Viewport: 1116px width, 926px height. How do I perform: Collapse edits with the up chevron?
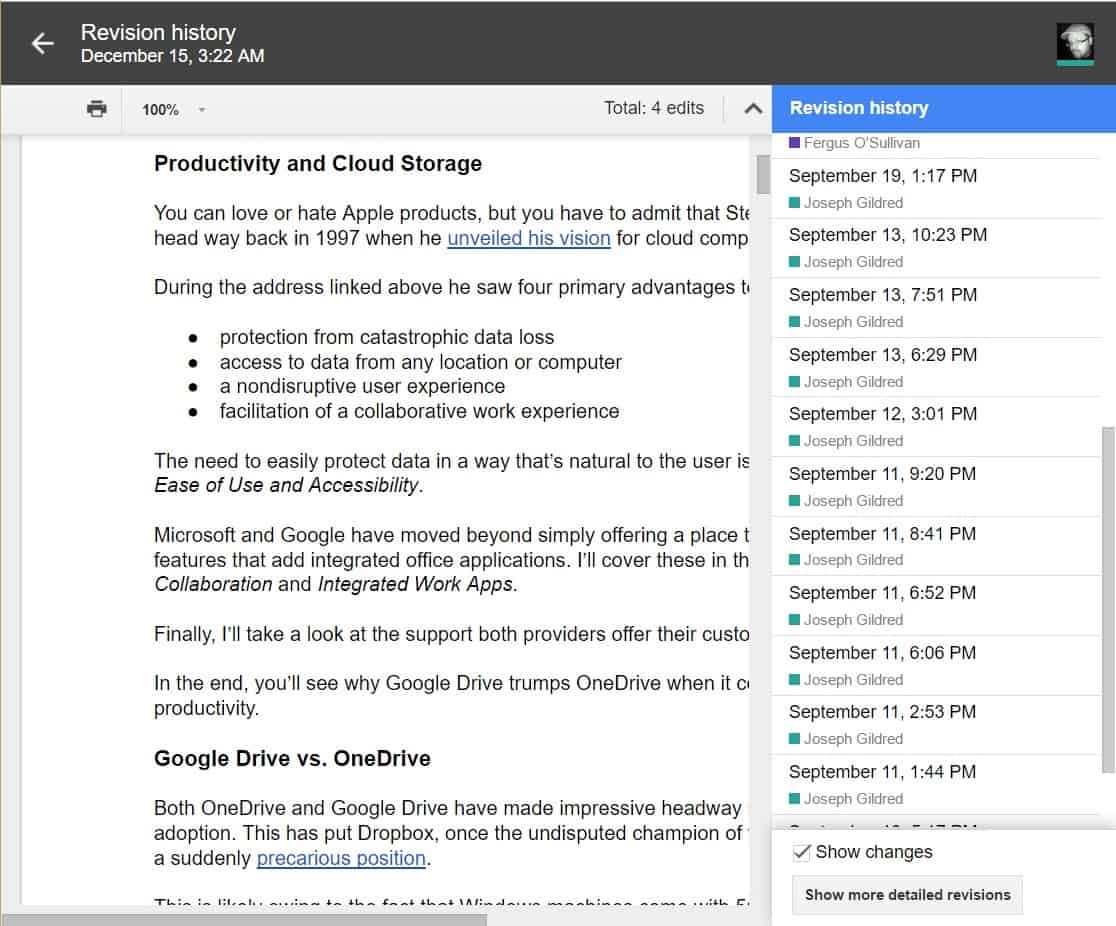(x=753, y=108)
